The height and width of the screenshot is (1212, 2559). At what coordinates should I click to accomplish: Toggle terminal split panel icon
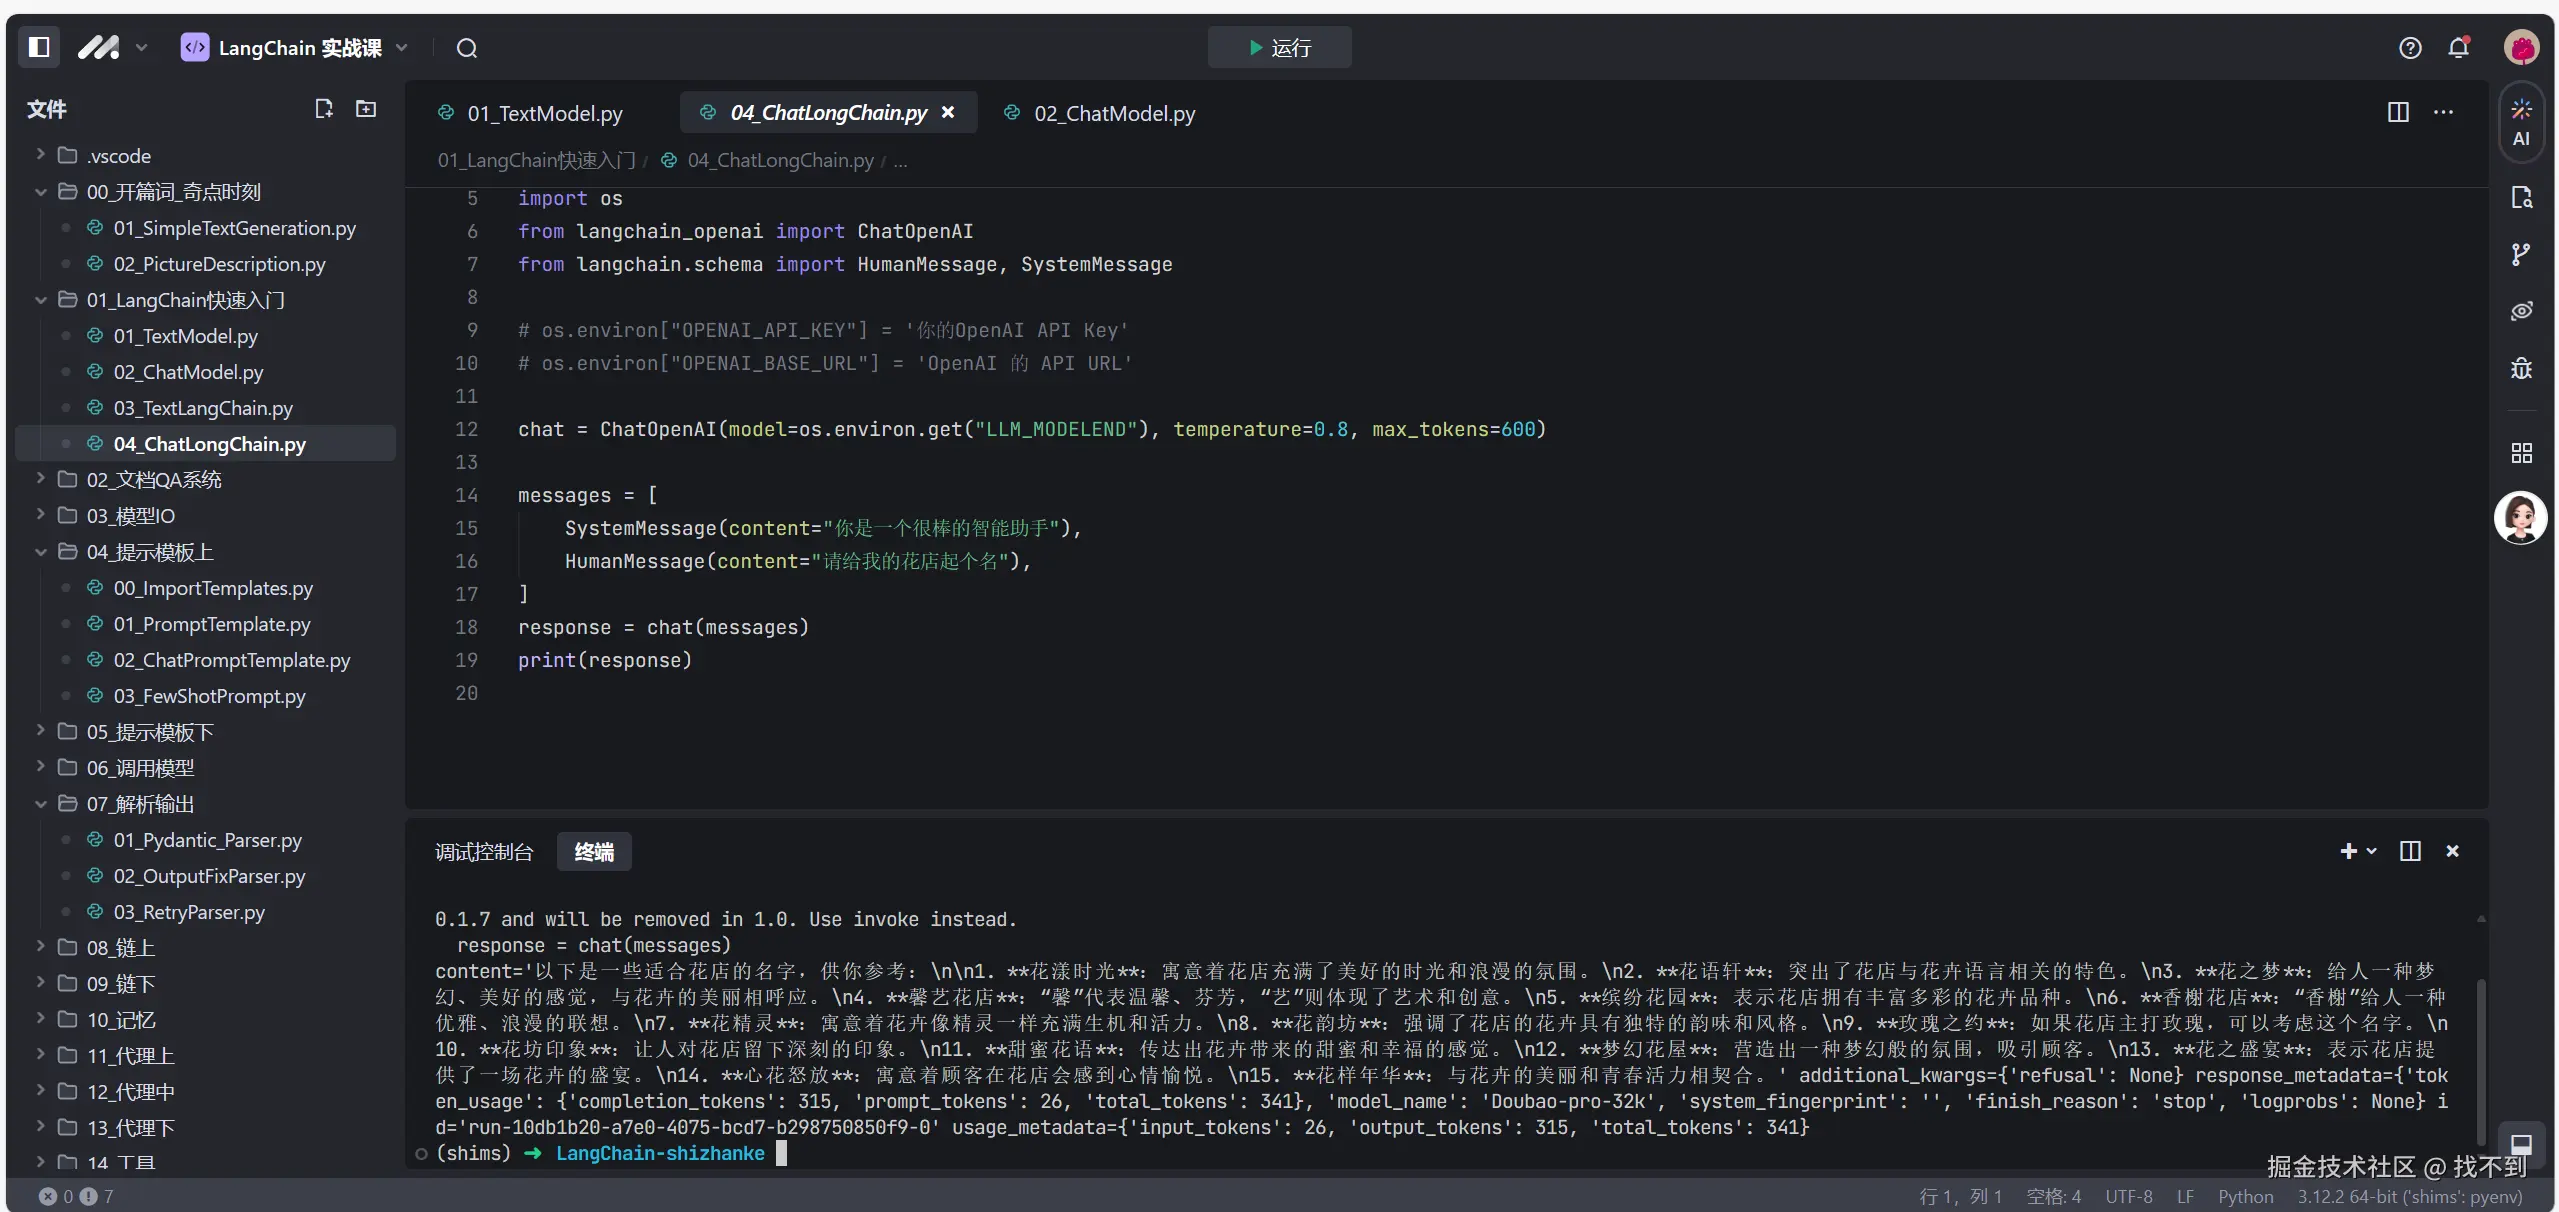click(2410, 851)
